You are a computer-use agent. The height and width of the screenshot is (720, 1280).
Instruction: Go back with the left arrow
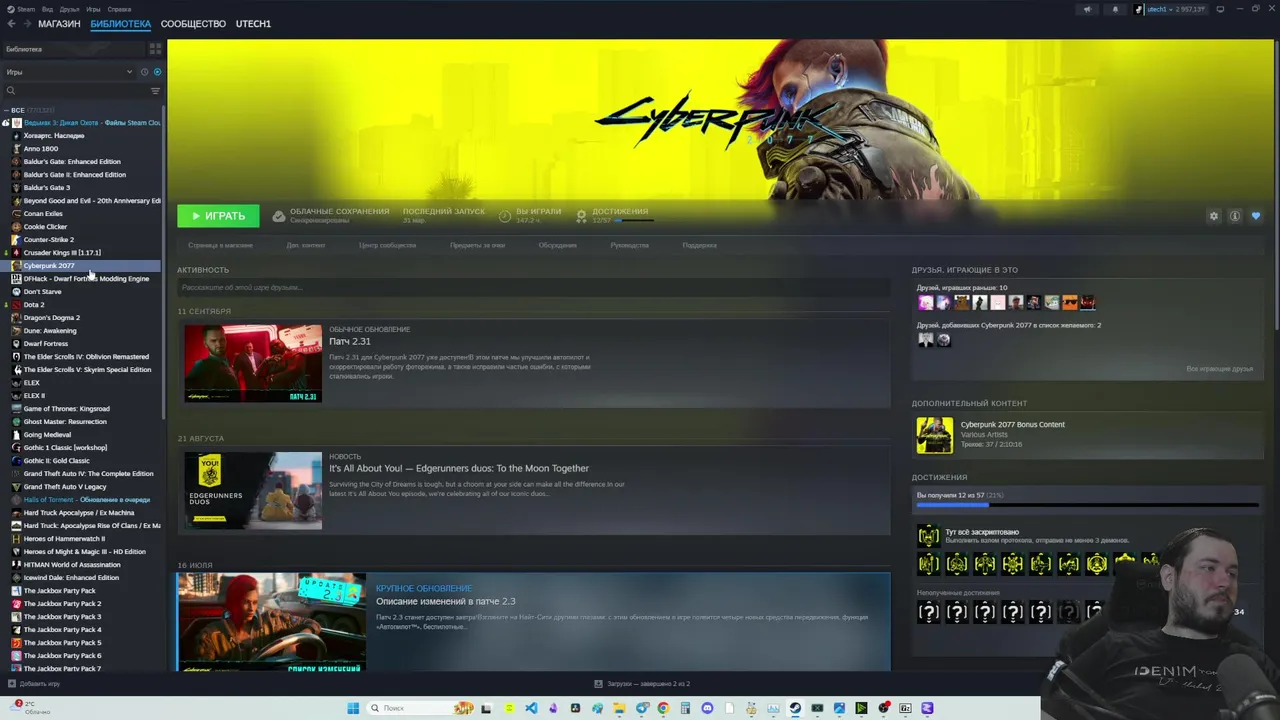point(12,24)
